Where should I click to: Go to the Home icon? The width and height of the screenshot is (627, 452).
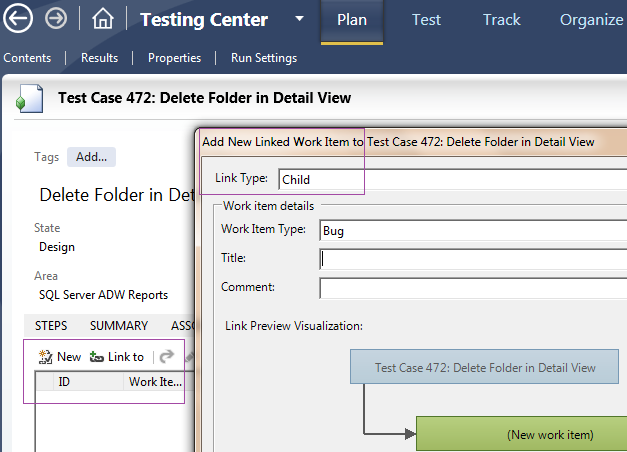coord(102,19)
